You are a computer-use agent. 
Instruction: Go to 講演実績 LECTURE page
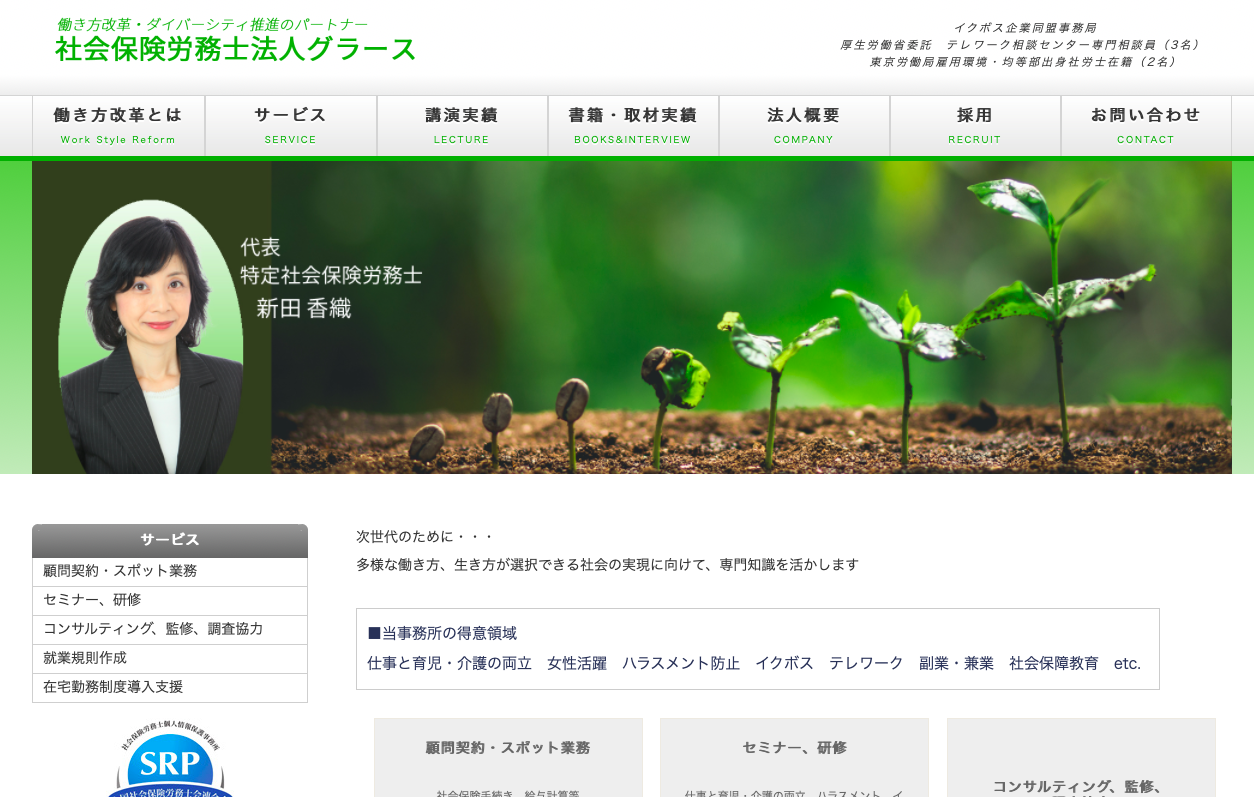[462, 126]
